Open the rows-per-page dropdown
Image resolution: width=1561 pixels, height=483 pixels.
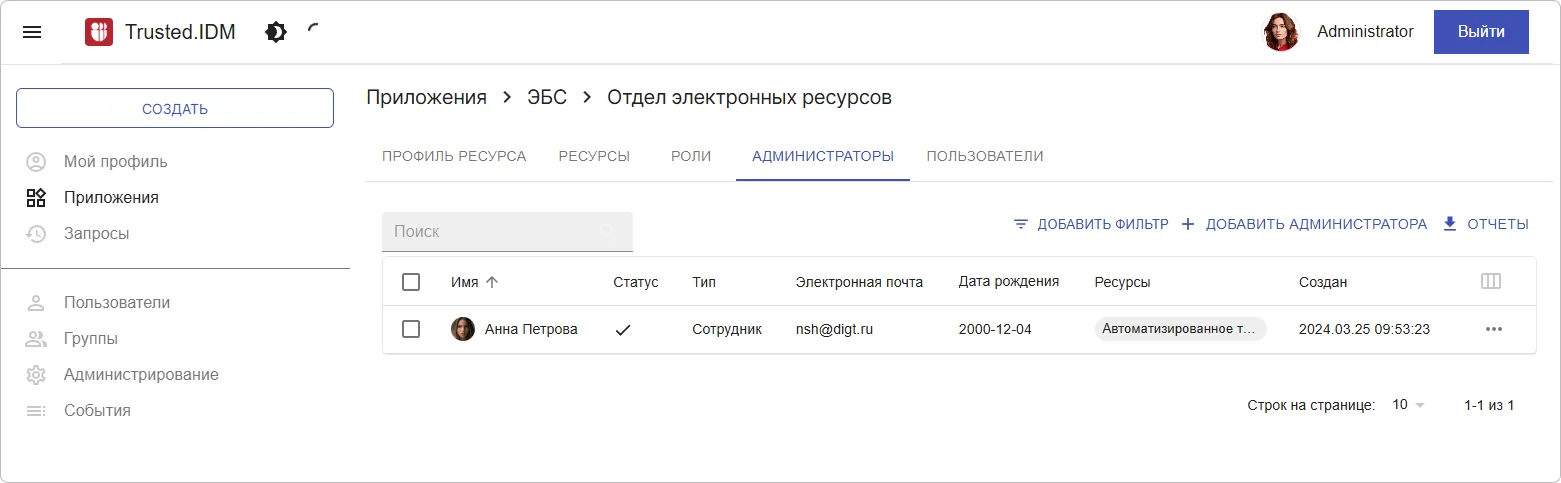pos(1408,405)
